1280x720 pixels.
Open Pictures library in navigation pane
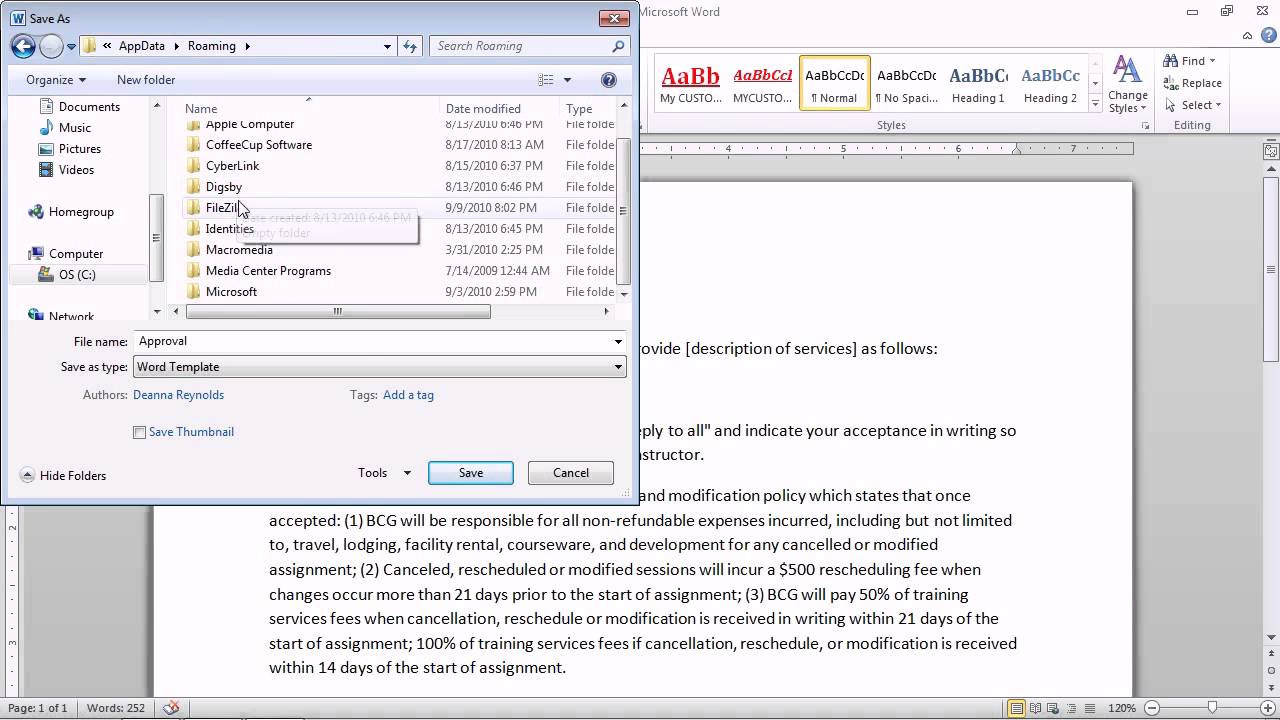click(x=80, y=149)
